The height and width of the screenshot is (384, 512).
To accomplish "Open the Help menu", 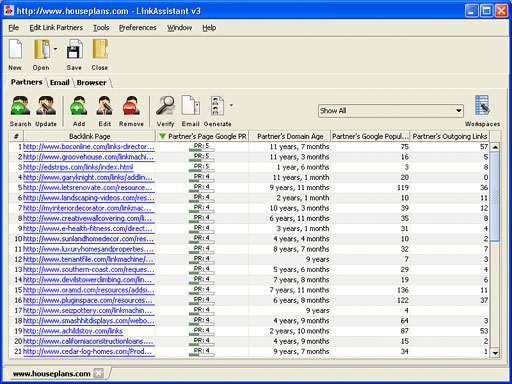I will [209, 28].
